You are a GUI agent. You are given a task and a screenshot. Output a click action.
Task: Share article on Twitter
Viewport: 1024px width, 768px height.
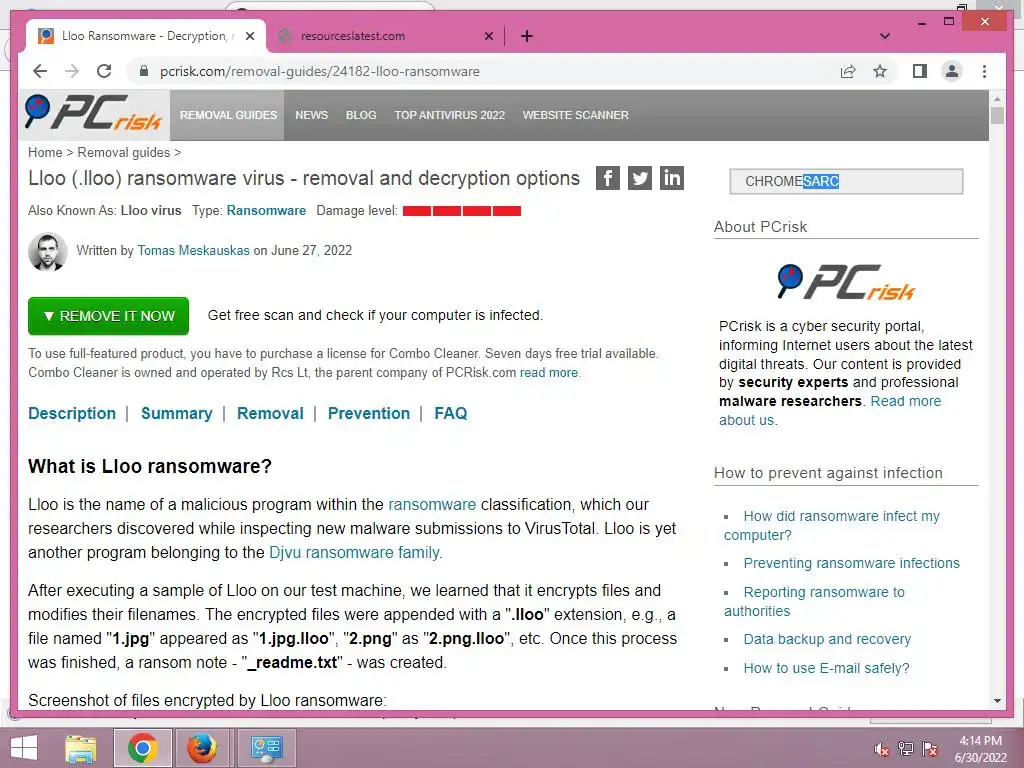[x=639, y=178]
